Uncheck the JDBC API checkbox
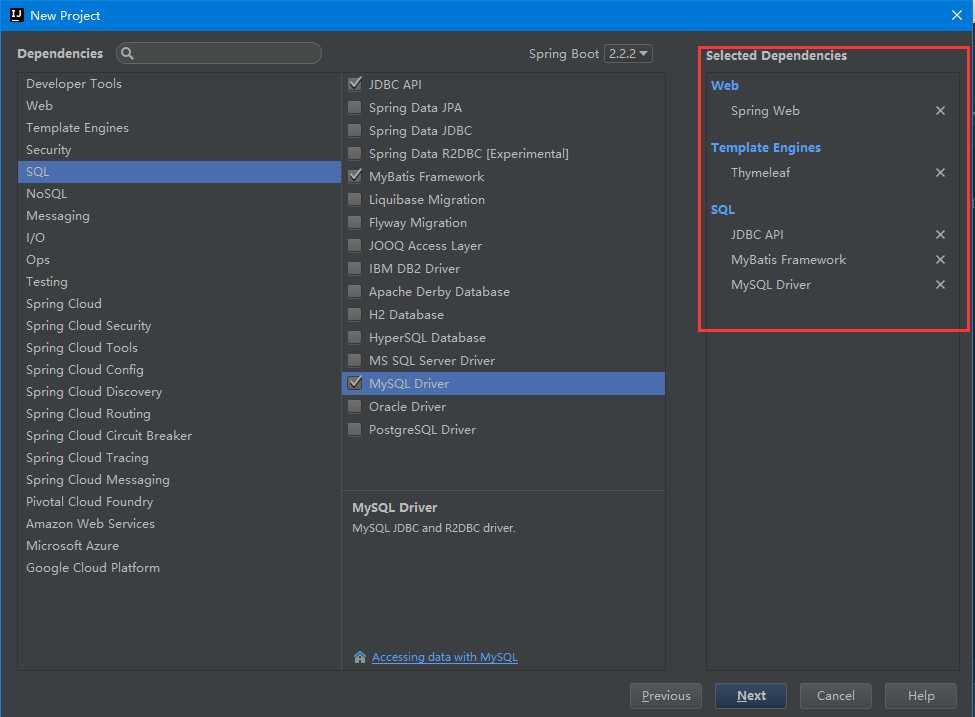975x717 pixels. coord(355,84)
